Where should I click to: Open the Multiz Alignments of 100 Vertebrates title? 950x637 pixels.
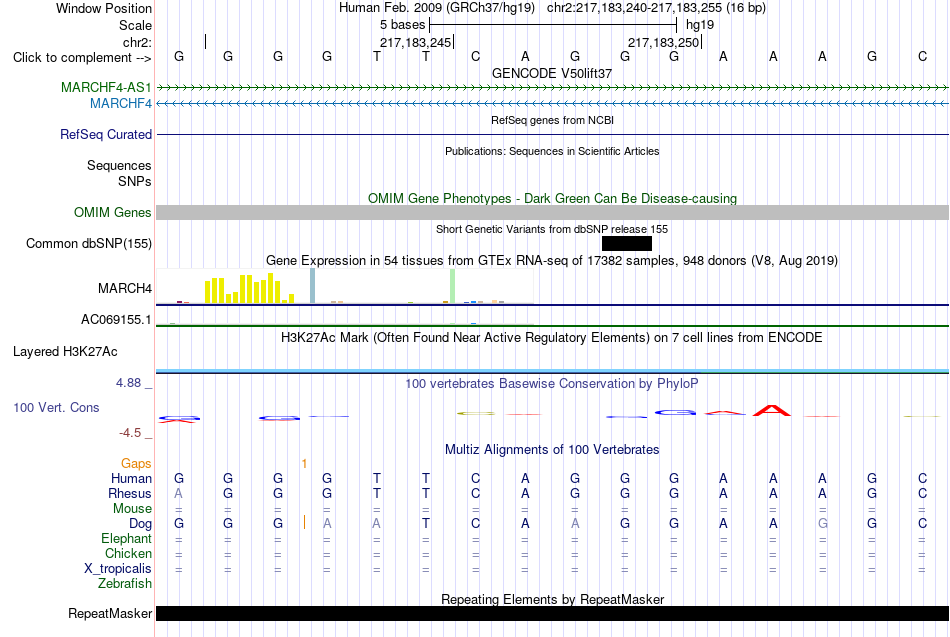552,450
